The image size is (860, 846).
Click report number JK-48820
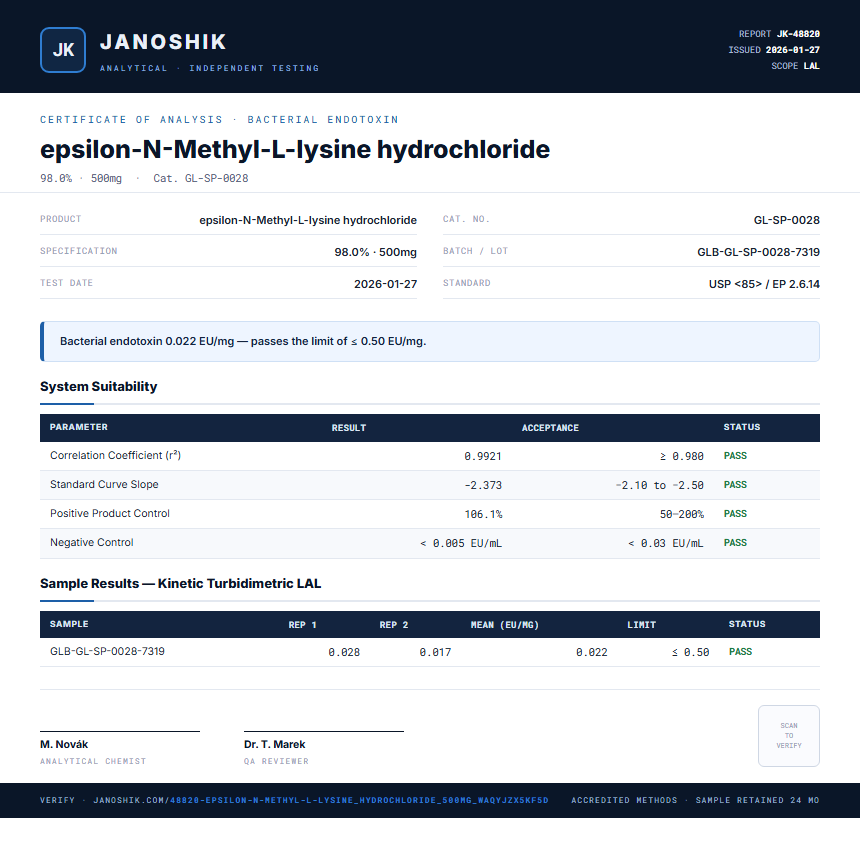(x=798, y=34)
